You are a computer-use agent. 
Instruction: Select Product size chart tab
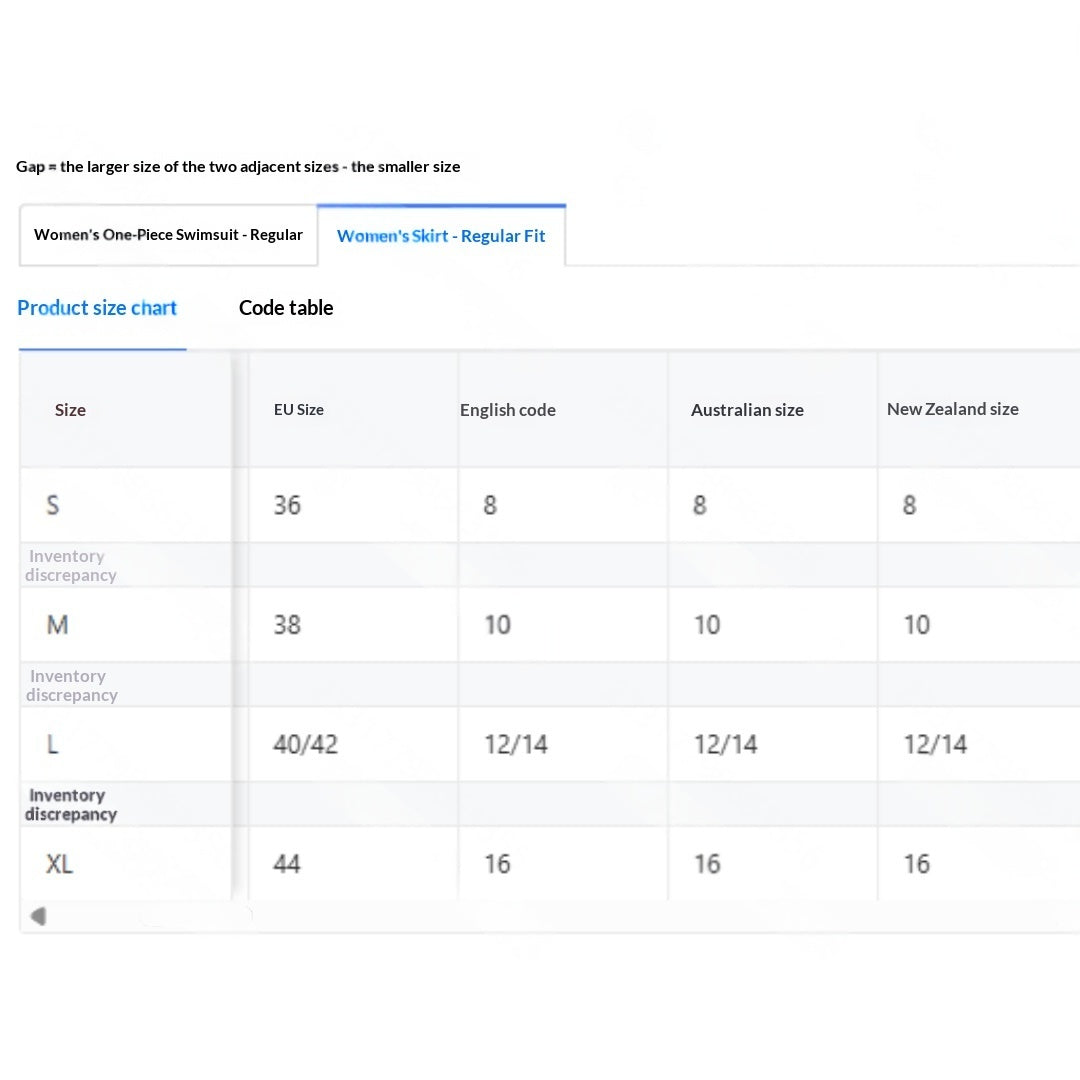97,308
